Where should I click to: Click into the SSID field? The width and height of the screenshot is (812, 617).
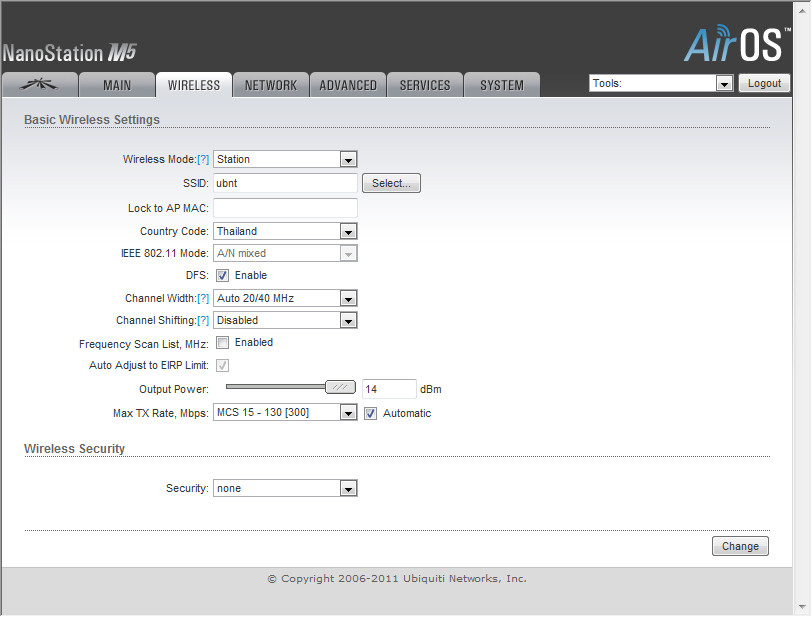[x=285, y=183]
